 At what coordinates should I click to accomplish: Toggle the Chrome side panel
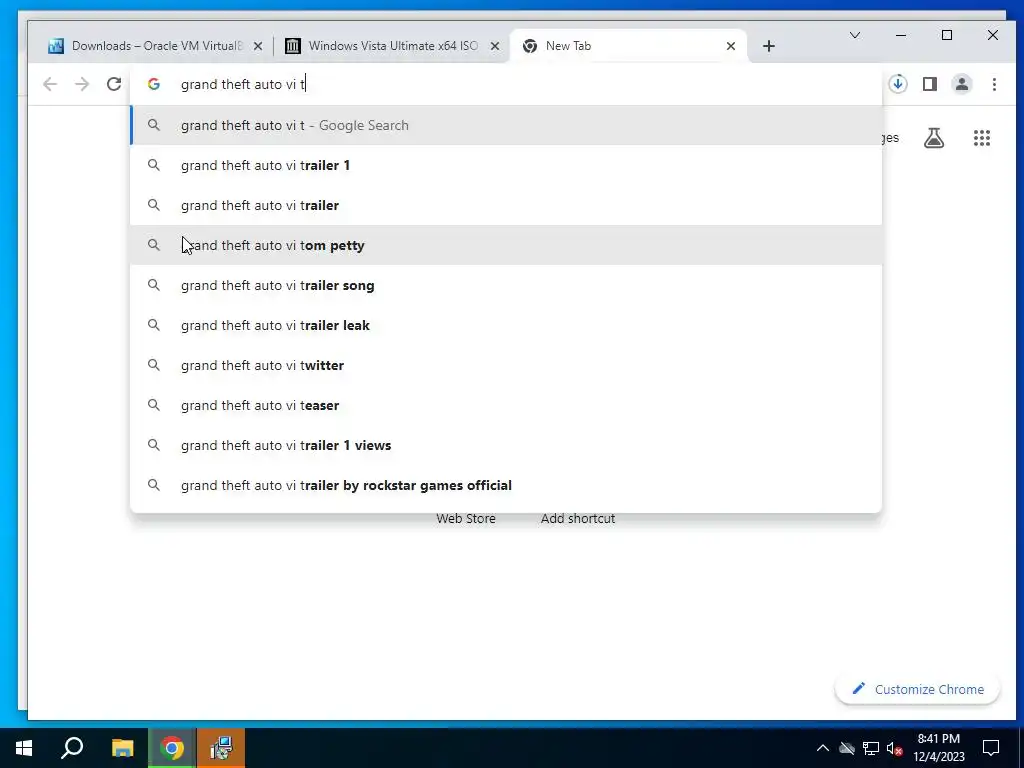click(930, 84)
